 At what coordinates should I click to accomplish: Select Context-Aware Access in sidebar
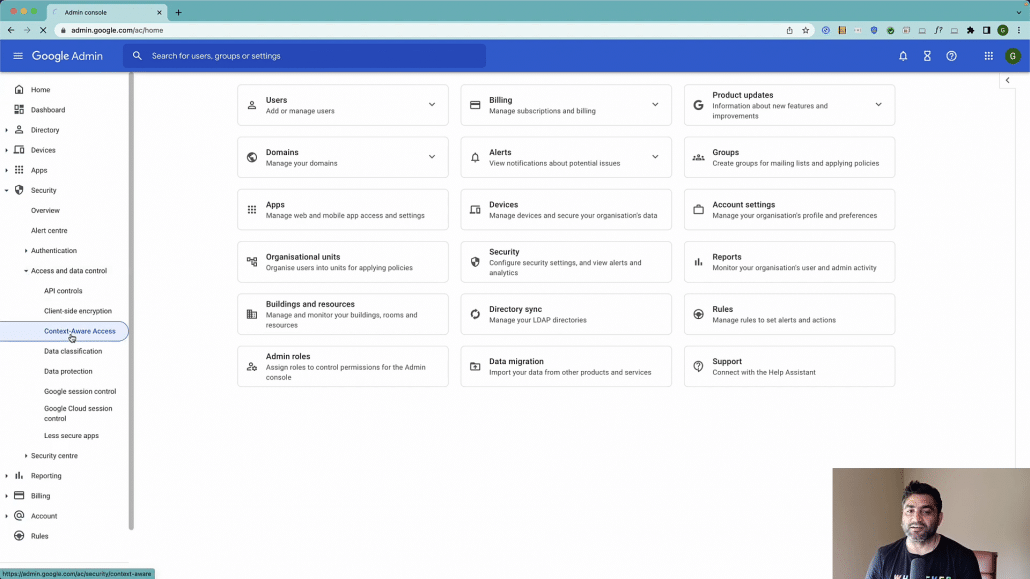pyautogui.click(x=64, y=331)
